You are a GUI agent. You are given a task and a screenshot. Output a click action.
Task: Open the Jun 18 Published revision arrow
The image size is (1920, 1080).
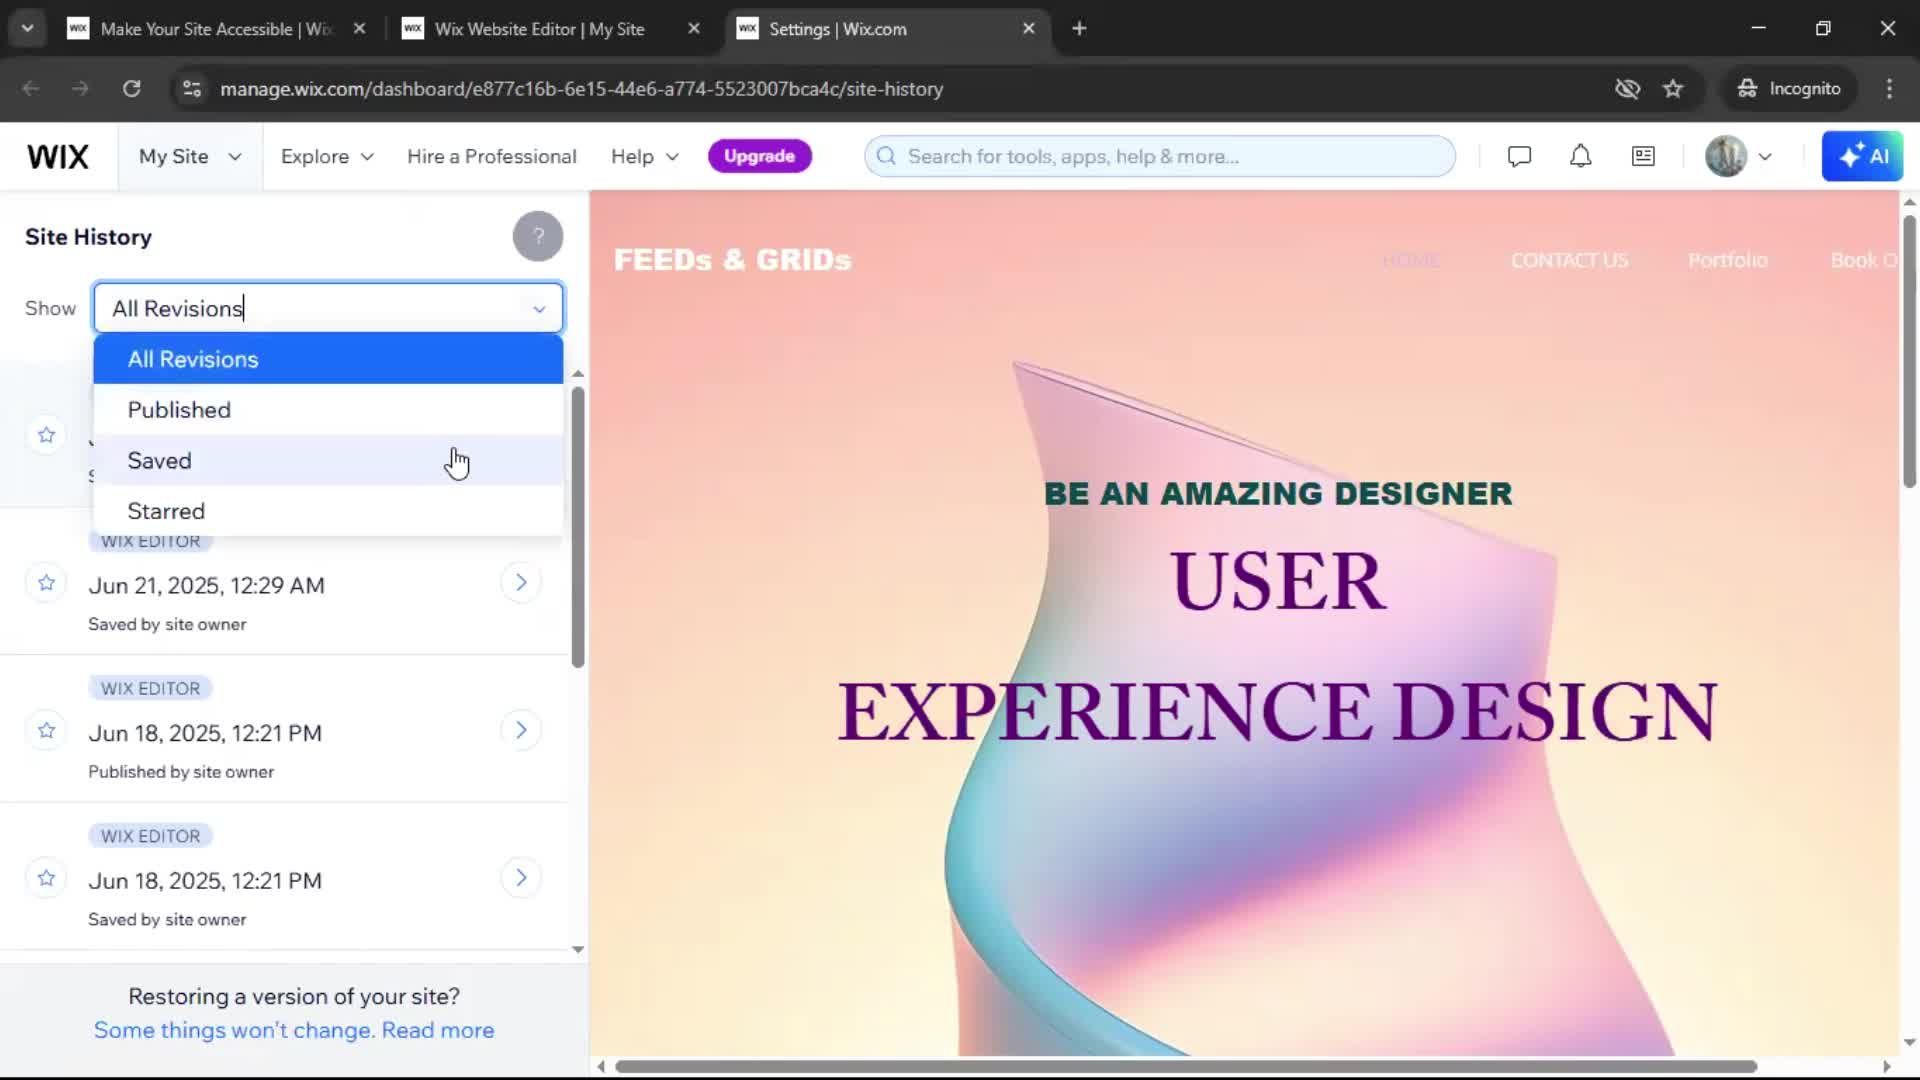pos(521,730)
